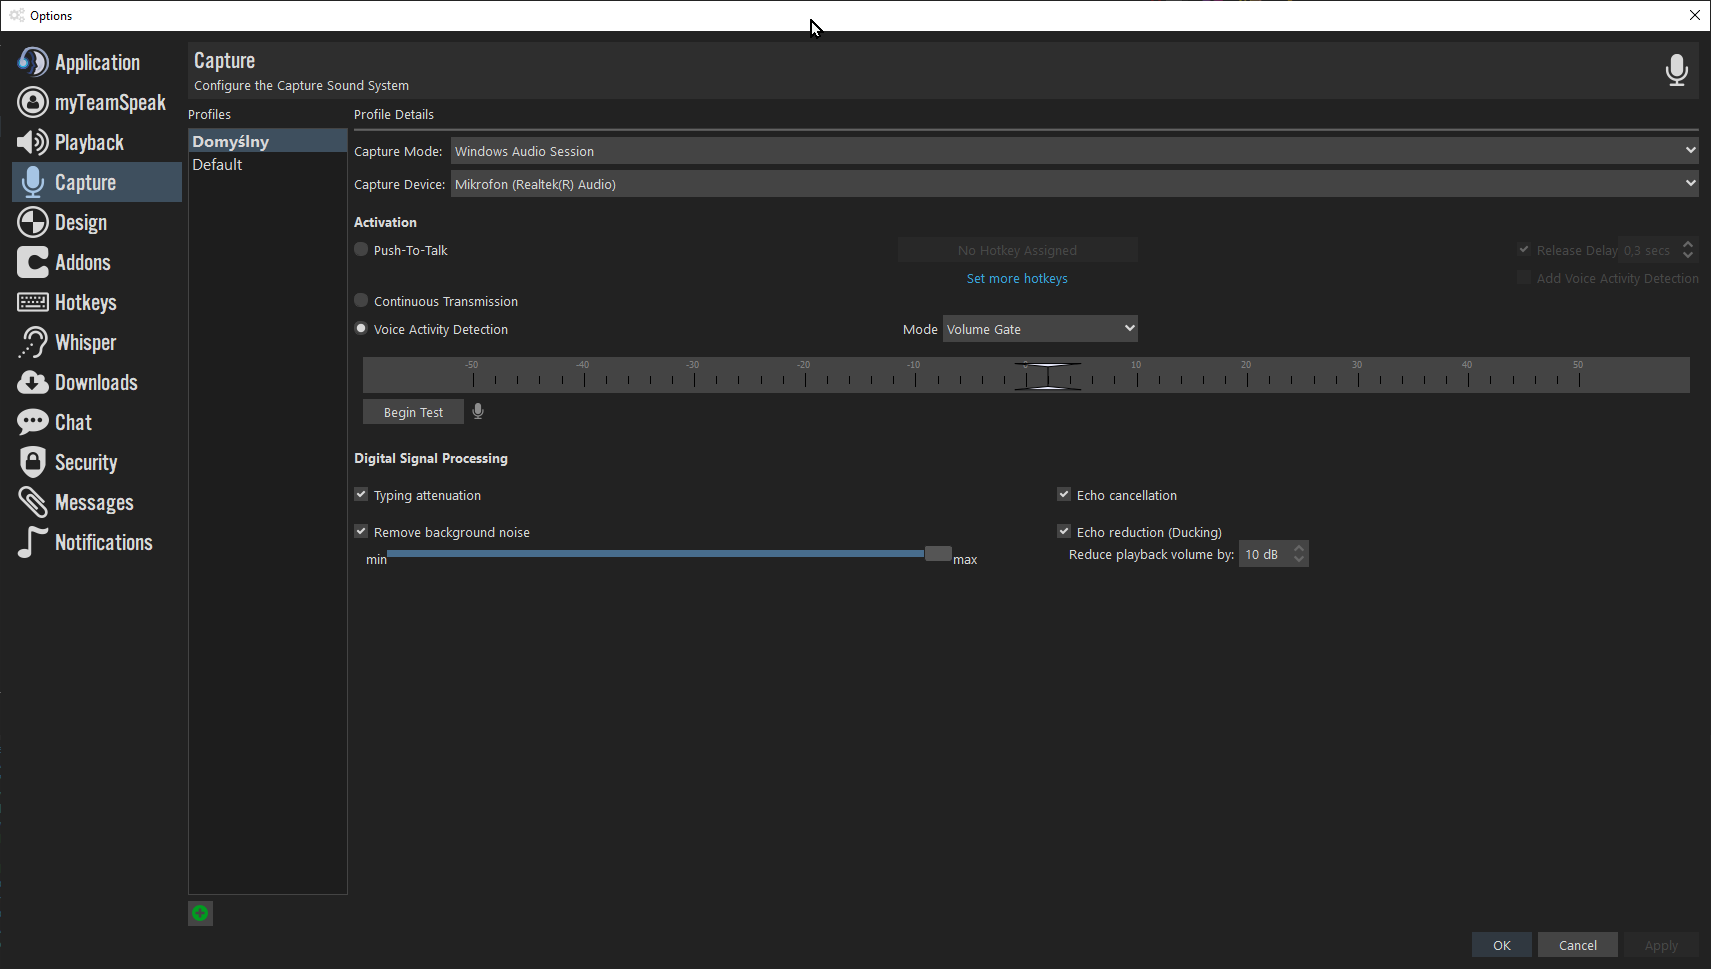Switch to the Whisper settings page

tap(85, 343)
